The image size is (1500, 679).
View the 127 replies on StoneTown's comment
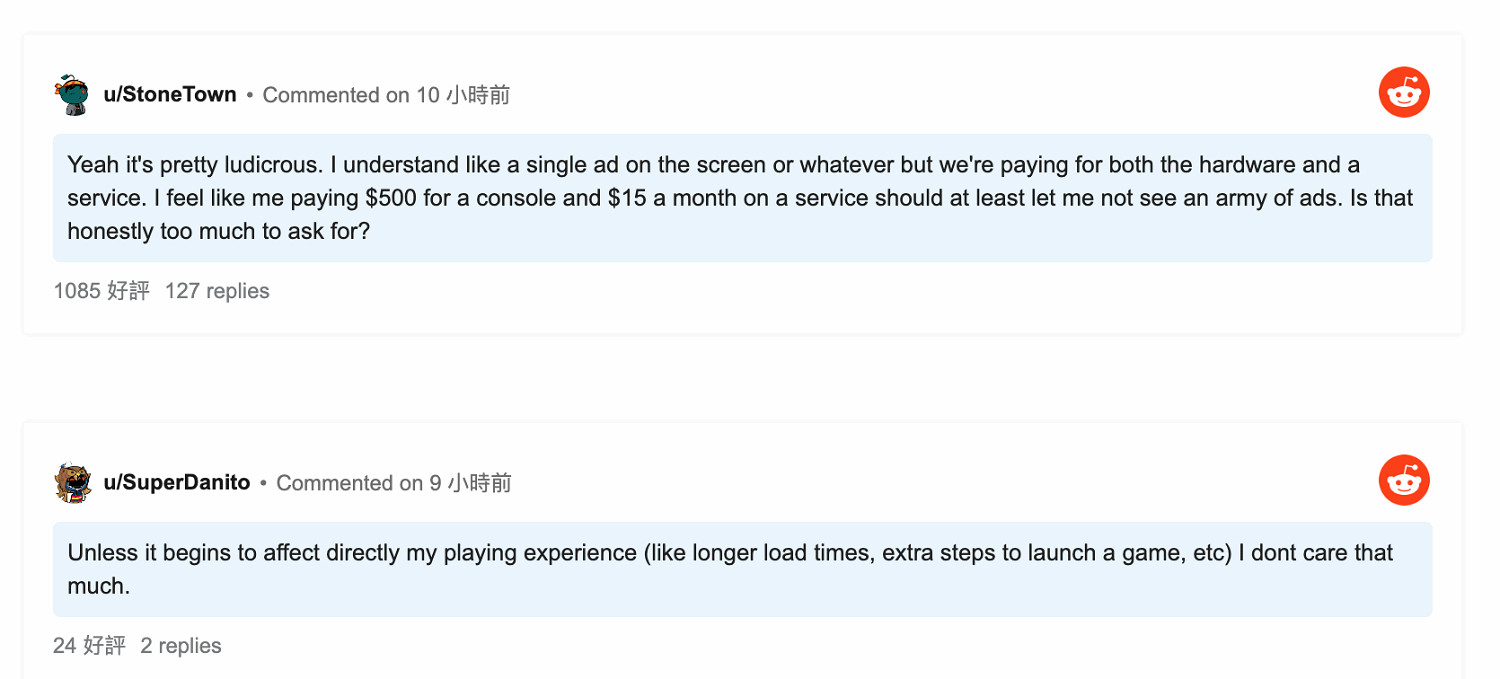pyautogui.click(x=217, y=291)
